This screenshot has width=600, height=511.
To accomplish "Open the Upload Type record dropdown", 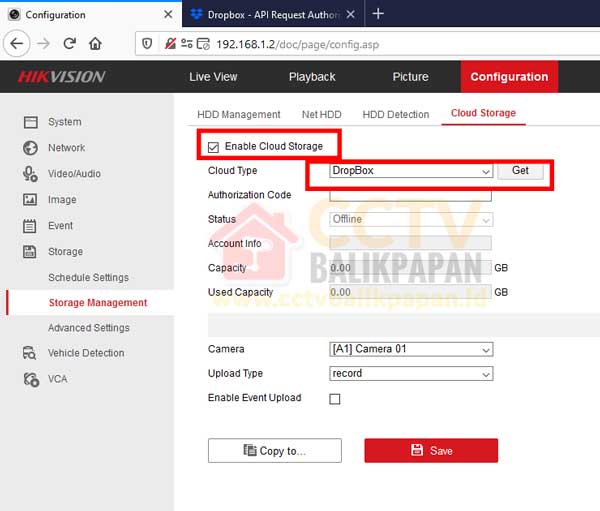I will tap(411, 374).
